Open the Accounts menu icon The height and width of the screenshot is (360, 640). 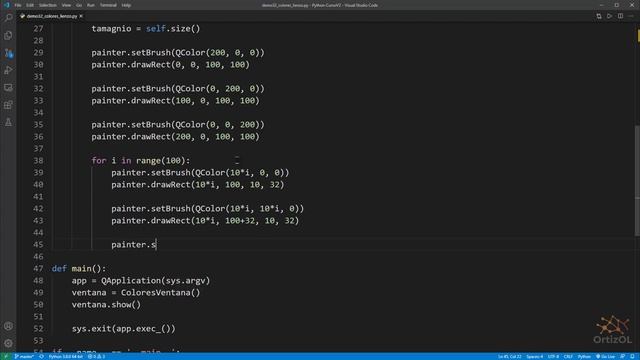8,326
